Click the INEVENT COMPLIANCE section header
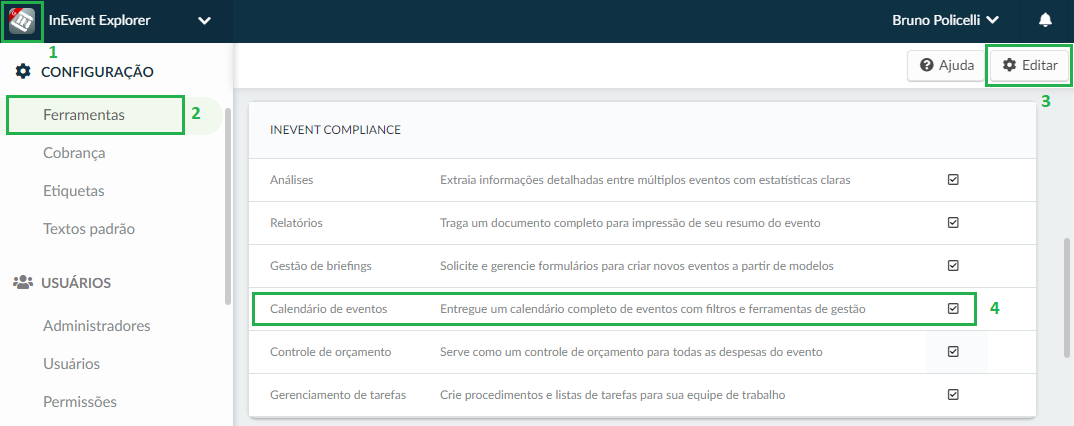Image resolution: width=1074 pixels, height=426 pixels. 336,129
